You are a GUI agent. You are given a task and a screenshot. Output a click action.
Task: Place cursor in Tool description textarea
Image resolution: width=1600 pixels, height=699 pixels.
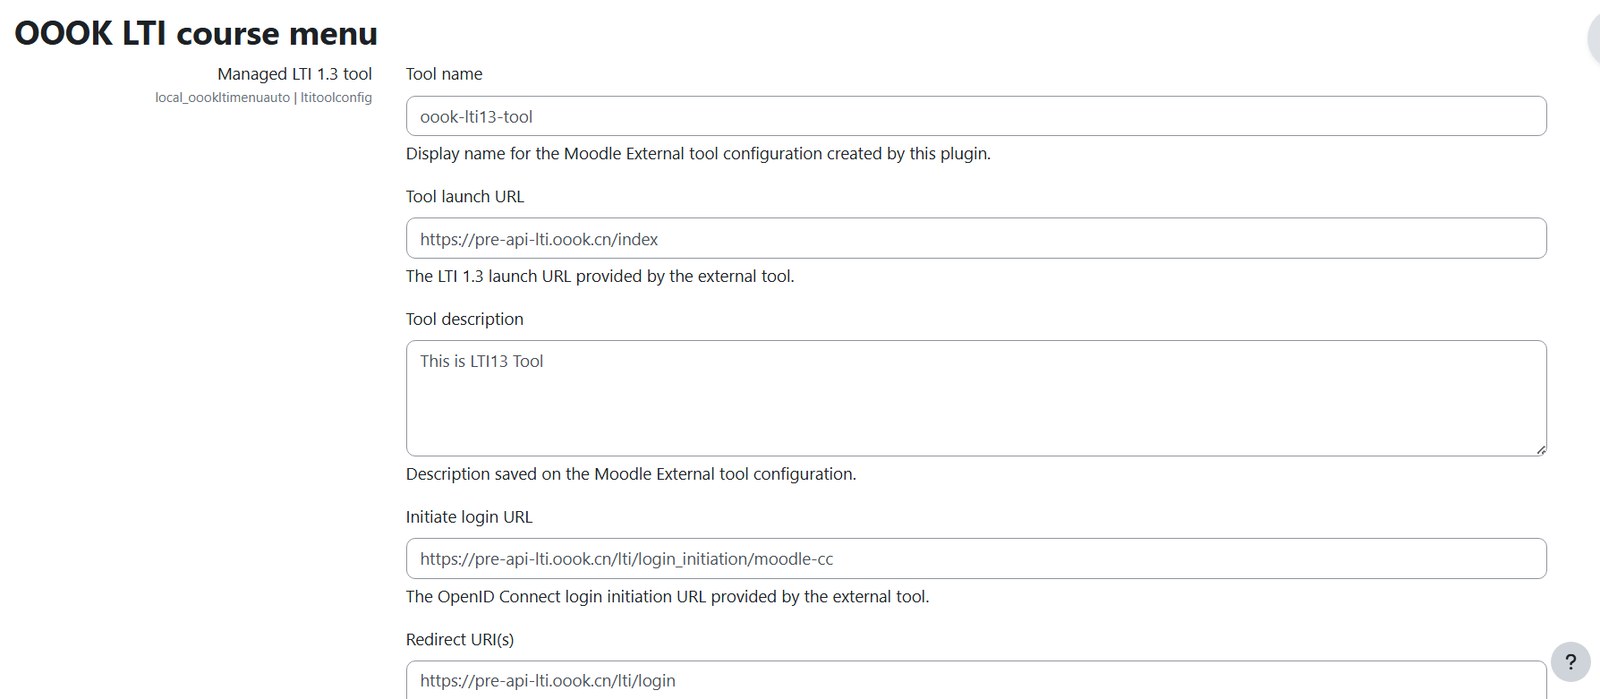click(976, 398)
